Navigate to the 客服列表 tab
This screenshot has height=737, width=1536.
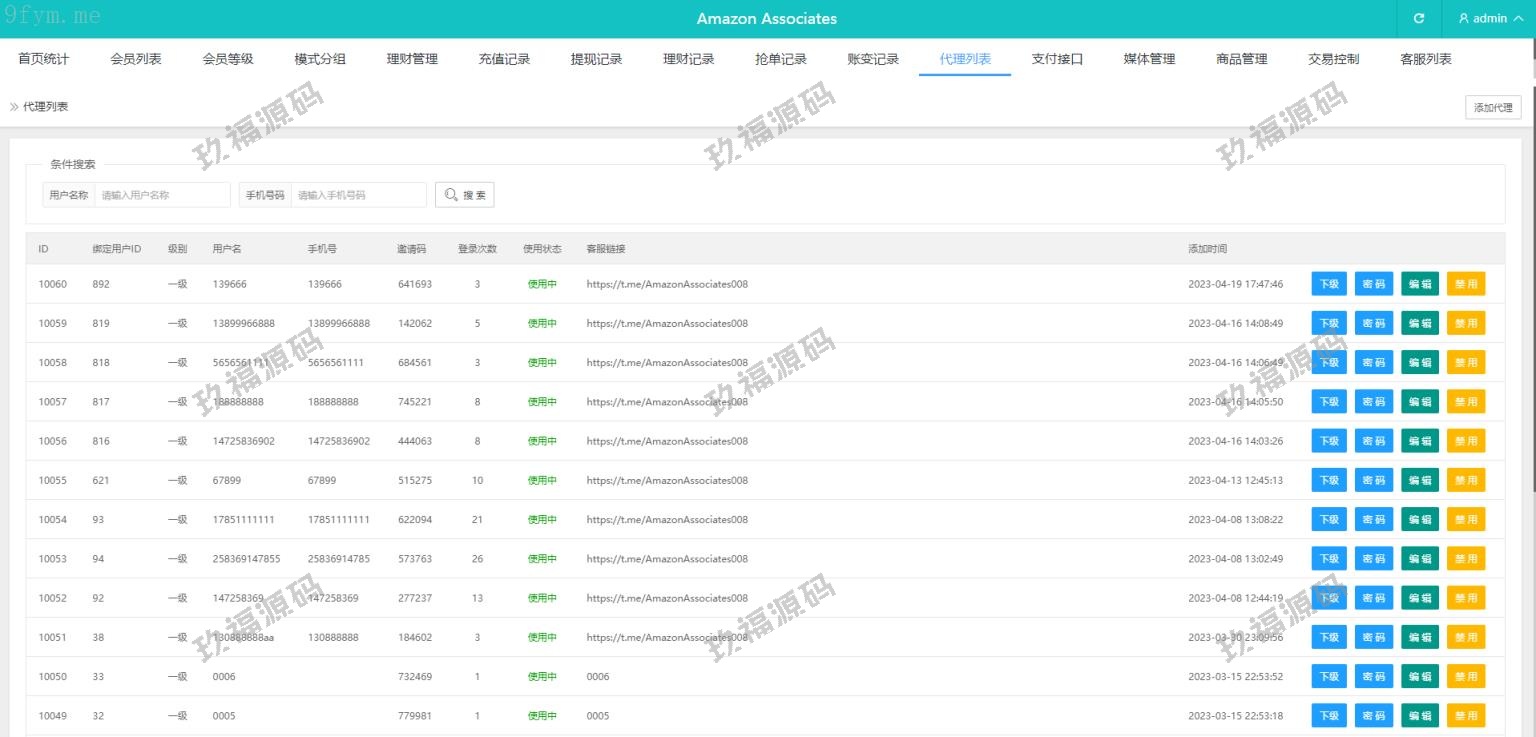[1425, 59]
